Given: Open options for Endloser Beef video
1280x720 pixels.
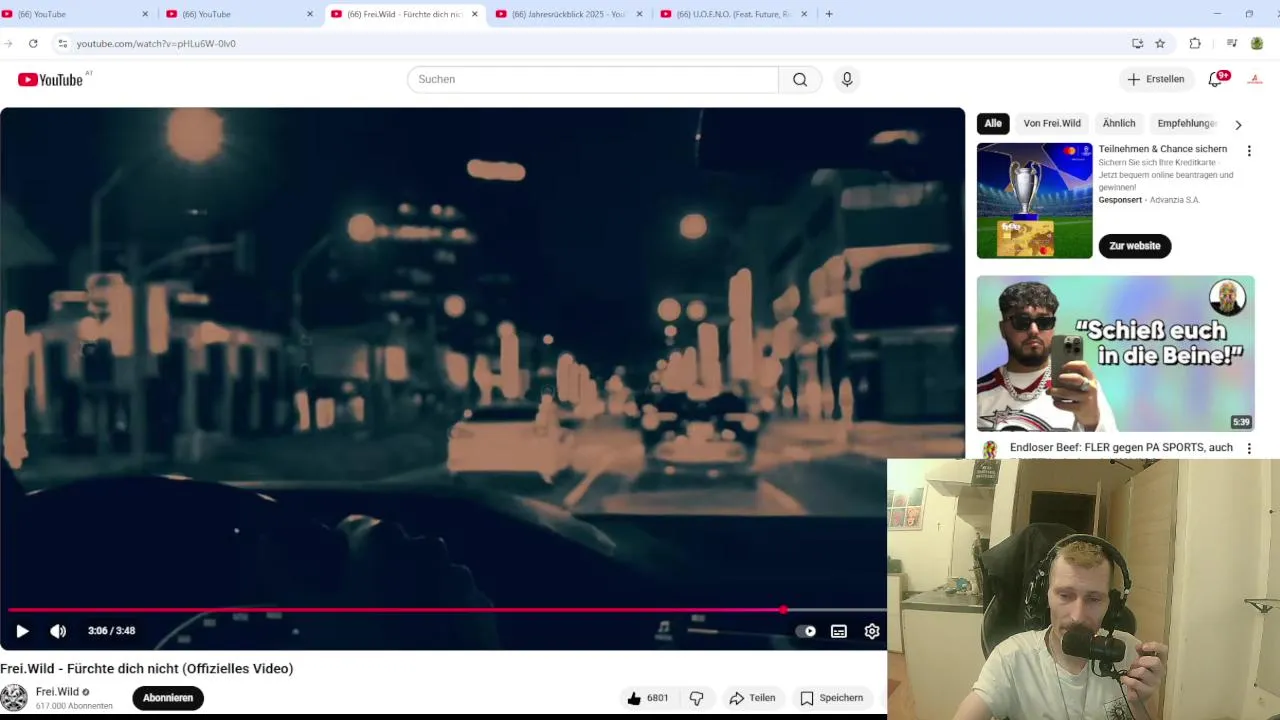Looking at the screenshot, I should coord(1248,449).
